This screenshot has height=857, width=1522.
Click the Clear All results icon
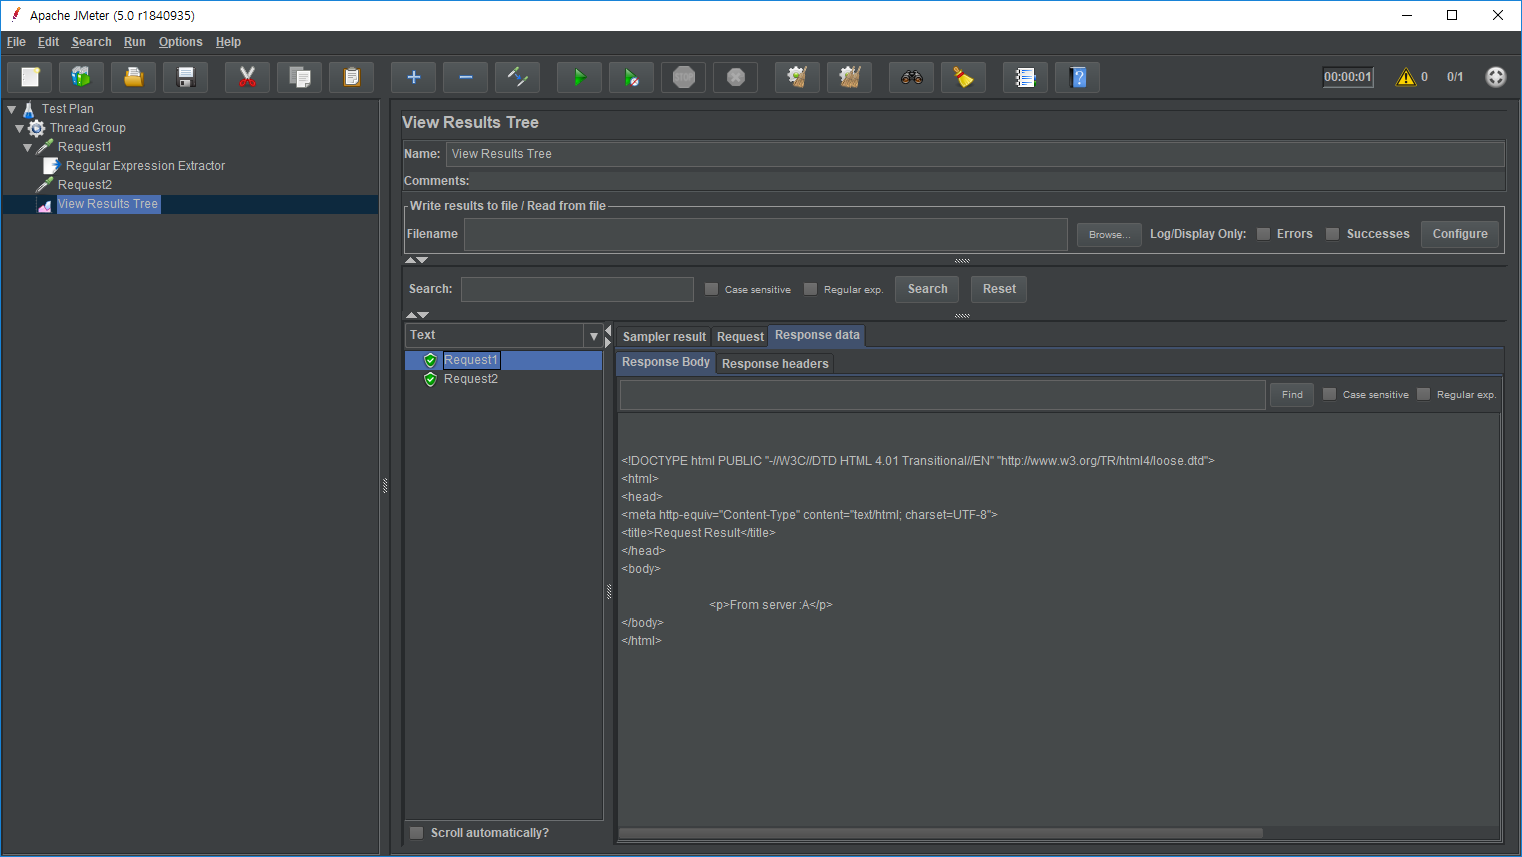tap(850, 77)
